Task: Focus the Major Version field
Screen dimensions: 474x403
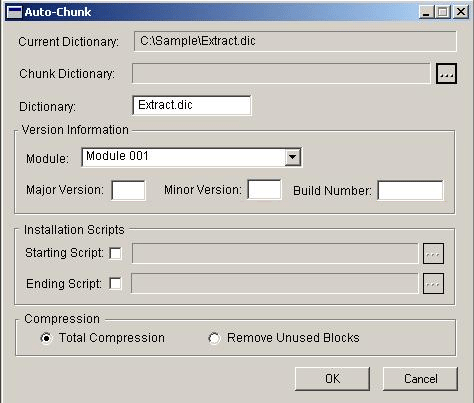Action: tap(128, 190)
